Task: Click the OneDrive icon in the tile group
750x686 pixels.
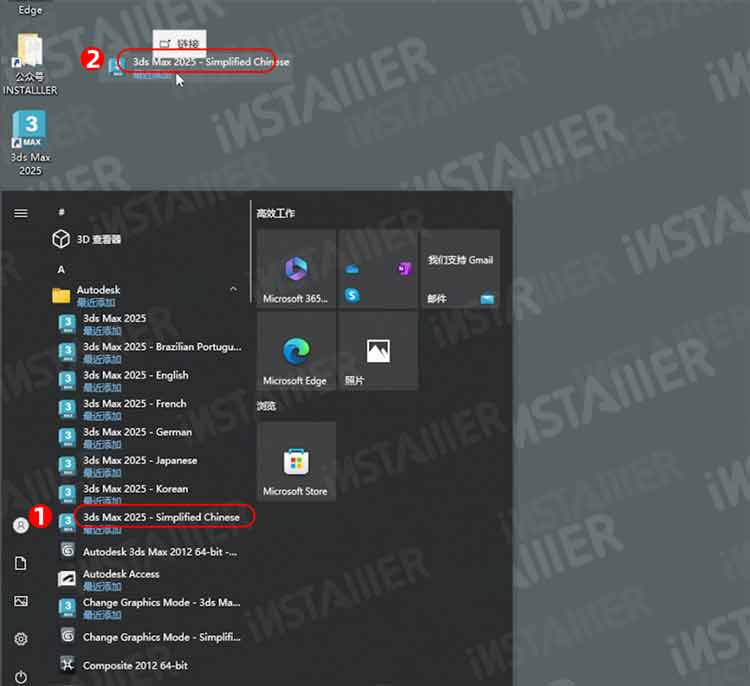Action: 352,269
